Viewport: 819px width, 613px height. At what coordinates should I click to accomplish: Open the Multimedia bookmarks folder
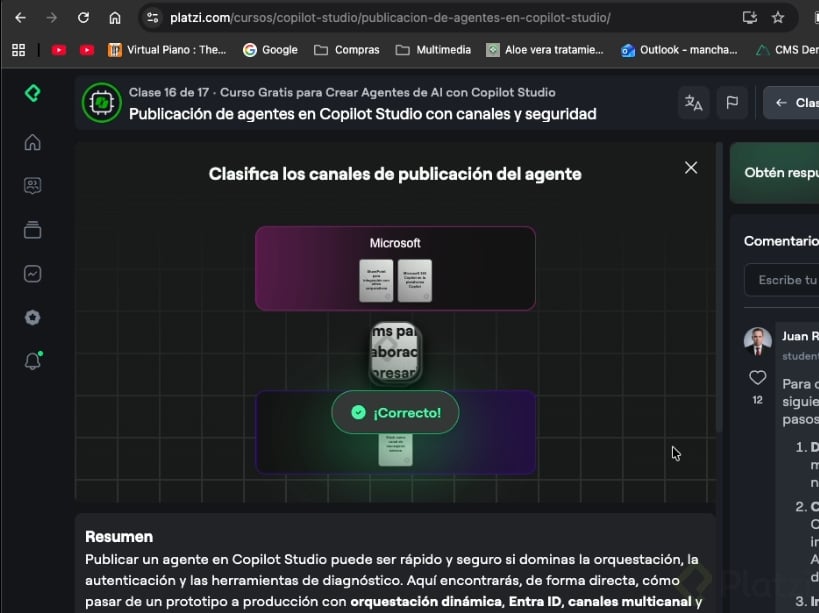click(x=434, y=50)
